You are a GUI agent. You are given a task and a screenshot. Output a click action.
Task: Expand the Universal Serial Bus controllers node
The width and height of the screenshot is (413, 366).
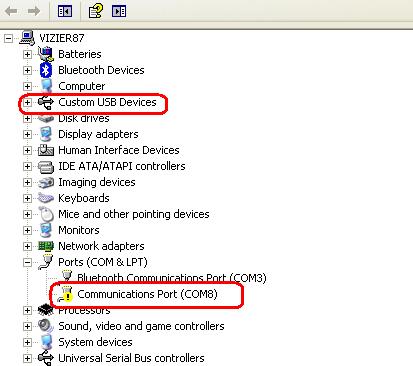click(x=27, y=358)
